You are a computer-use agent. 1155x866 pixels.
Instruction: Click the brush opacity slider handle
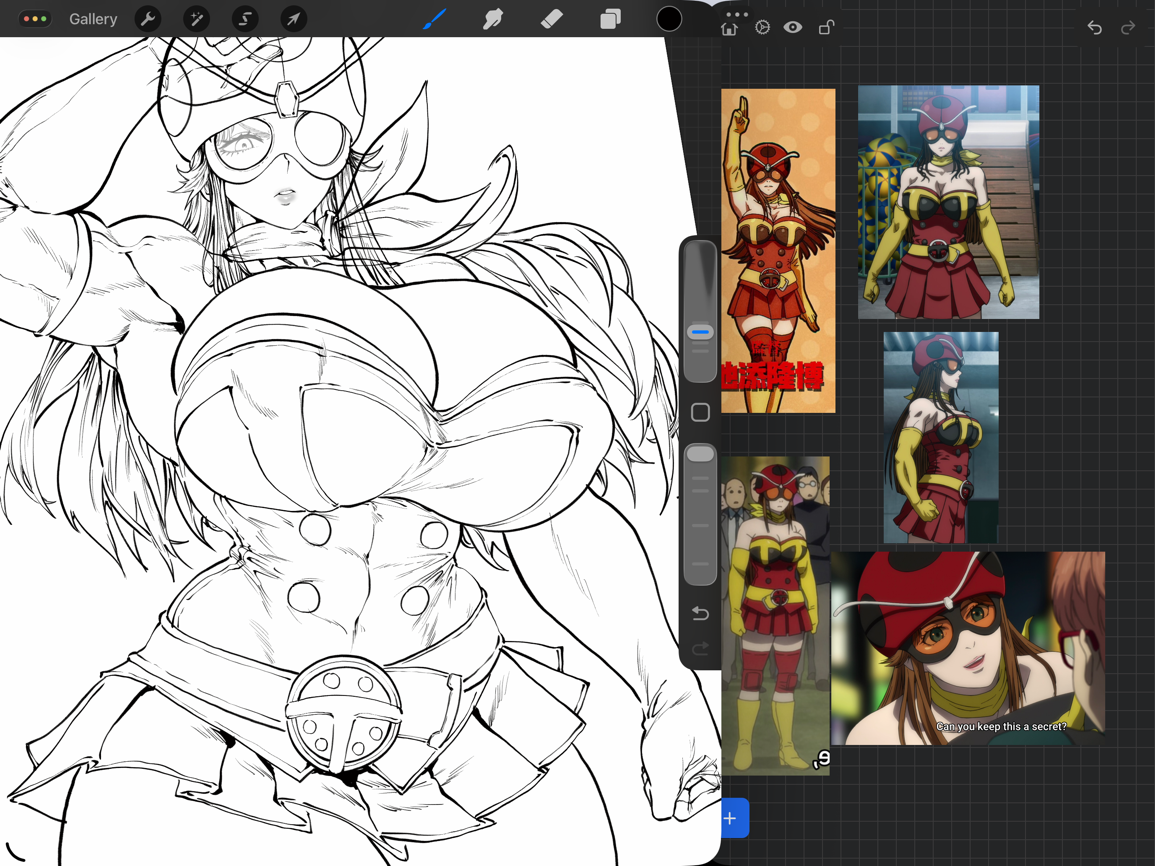[701, 454]
